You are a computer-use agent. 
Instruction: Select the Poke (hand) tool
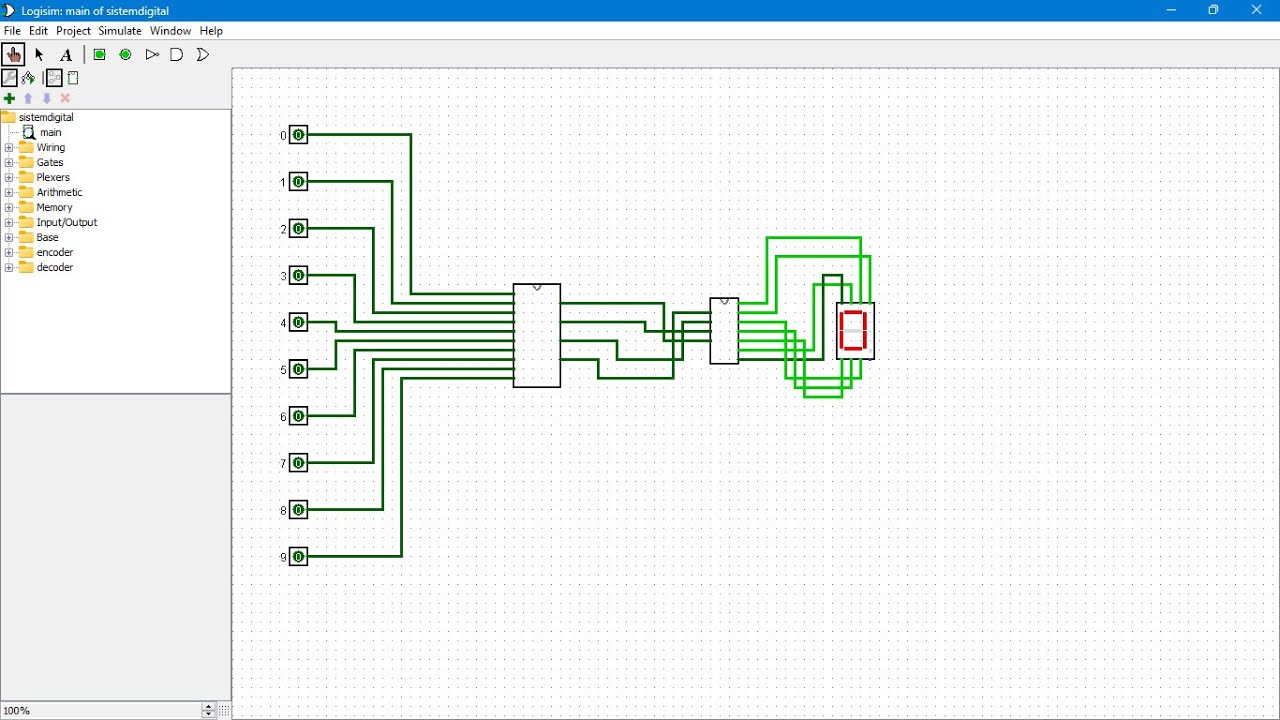[x=13, y=54]
